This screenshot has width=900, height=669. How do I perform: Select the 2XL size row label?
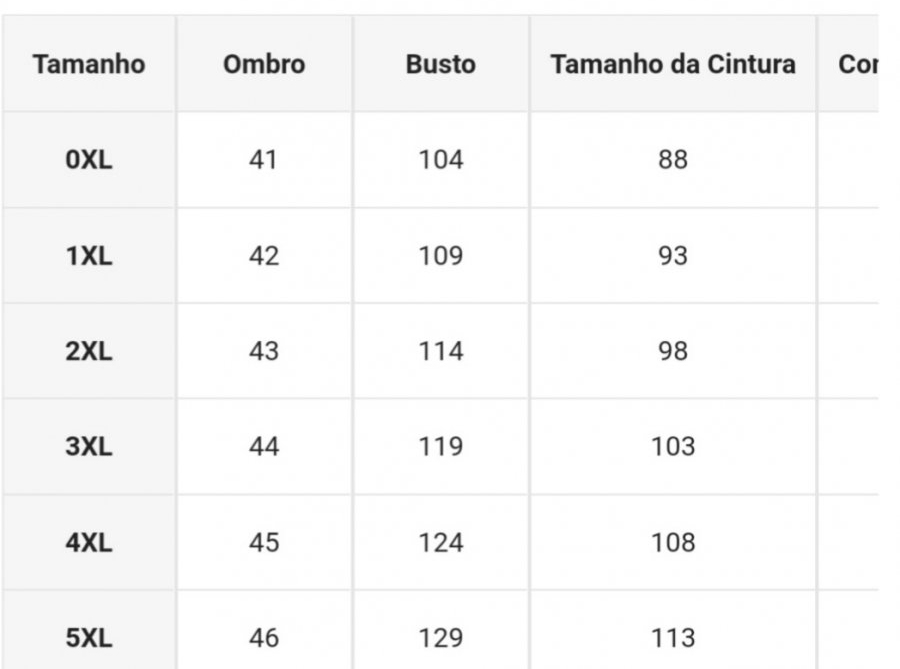(x=89, y=351)
